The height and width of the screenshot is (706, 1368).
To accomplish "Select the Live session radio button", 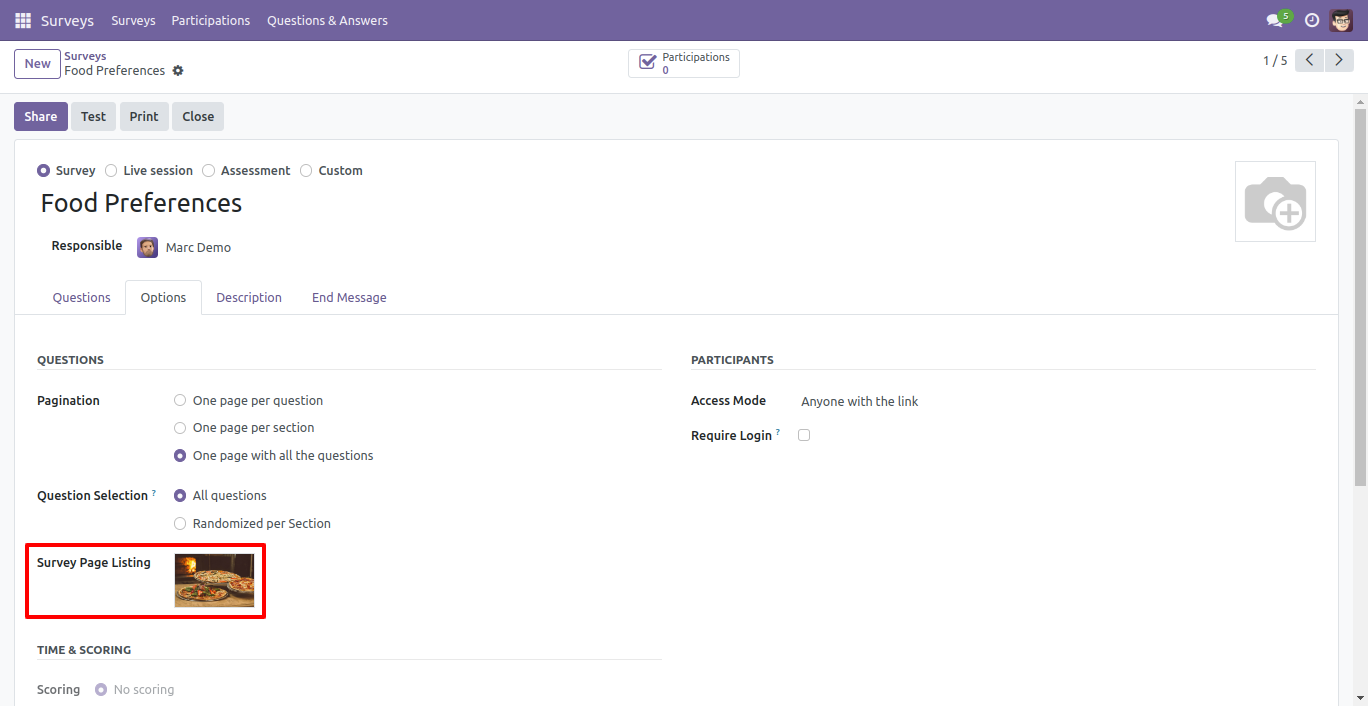I will pyautogui.click(x=111, y=171).
